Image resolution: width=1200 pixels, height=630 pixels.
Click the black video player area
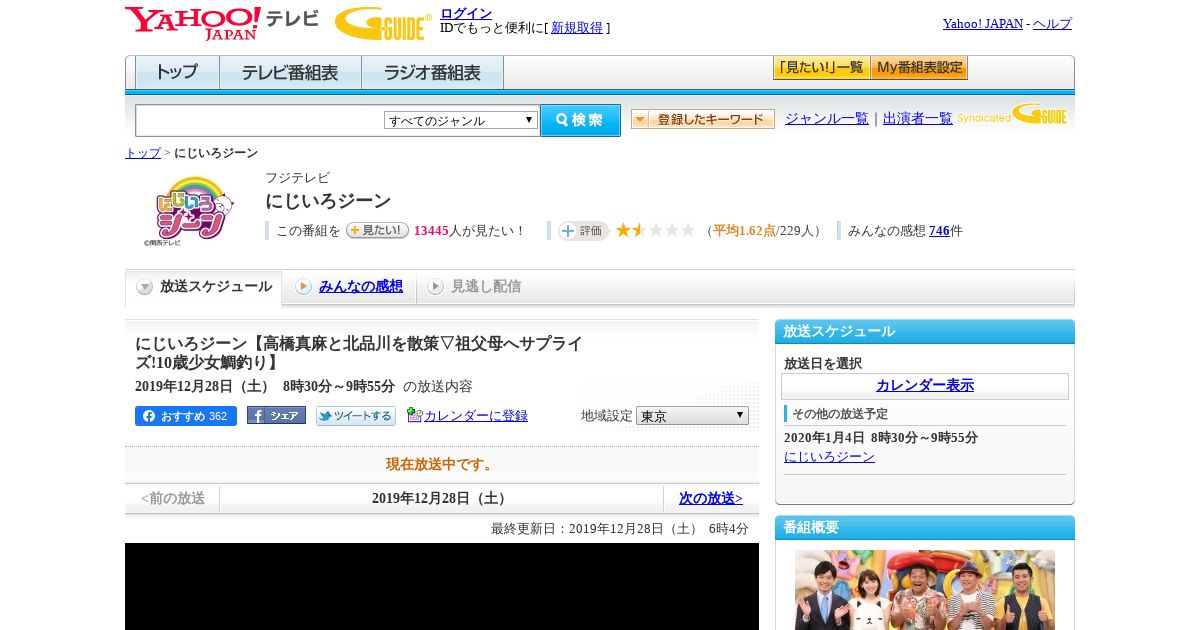442,586
